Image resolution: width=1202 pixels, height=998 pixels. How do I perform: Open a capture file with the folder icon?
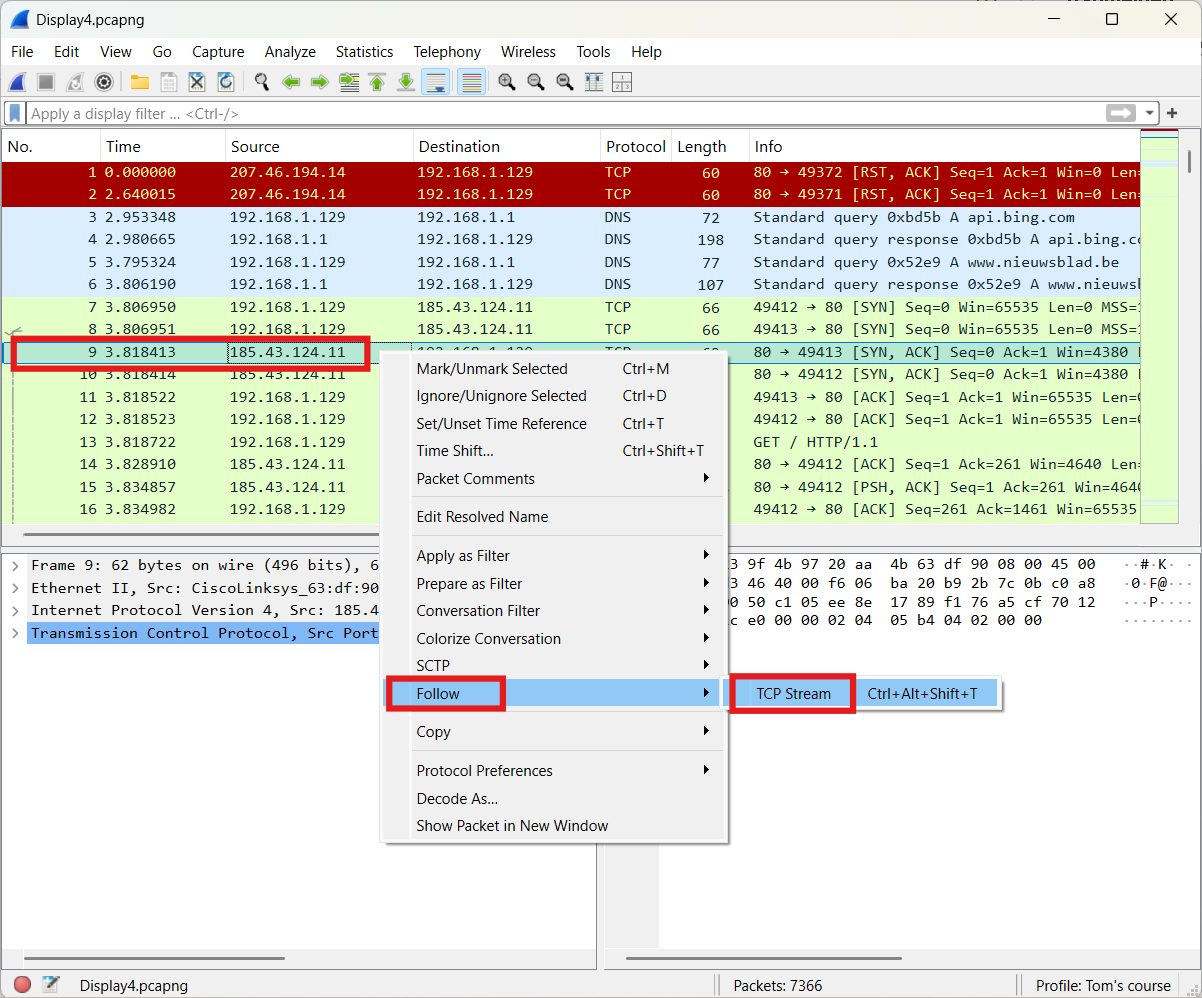click(x=140, y=82)
